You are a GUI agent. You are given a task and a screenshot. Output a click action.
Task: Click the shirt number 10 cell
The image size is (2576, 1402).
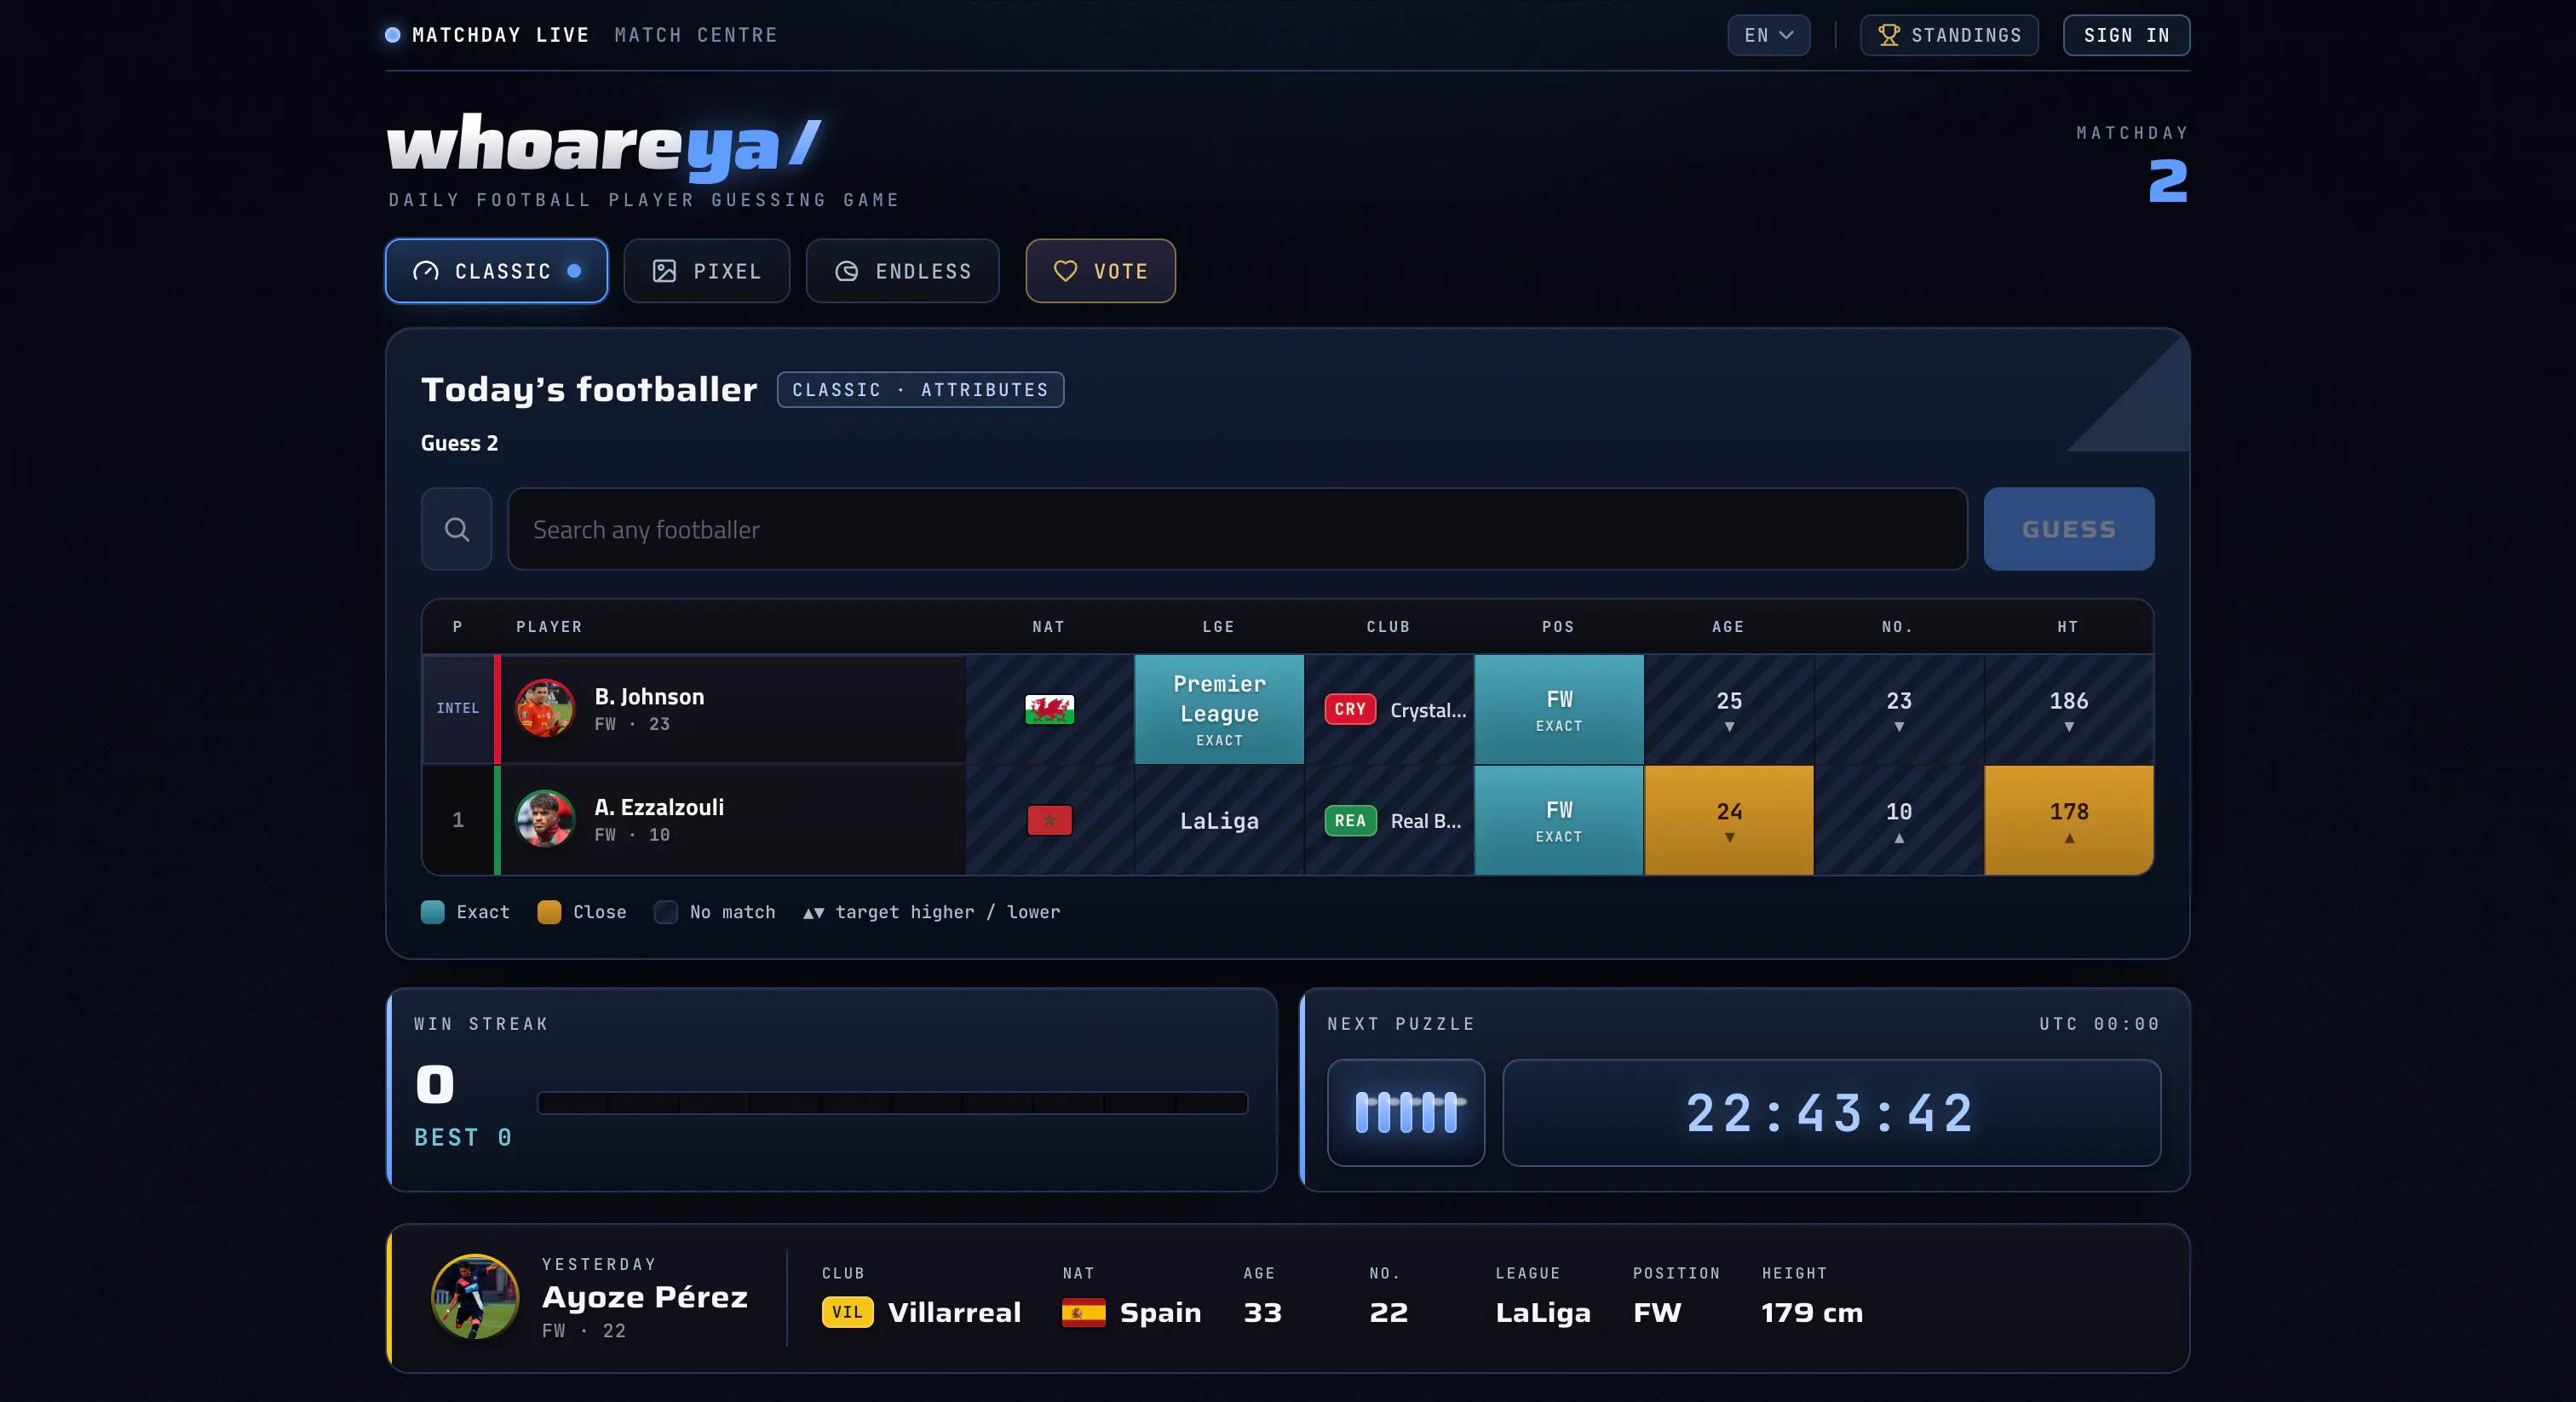pos(1899,820)
